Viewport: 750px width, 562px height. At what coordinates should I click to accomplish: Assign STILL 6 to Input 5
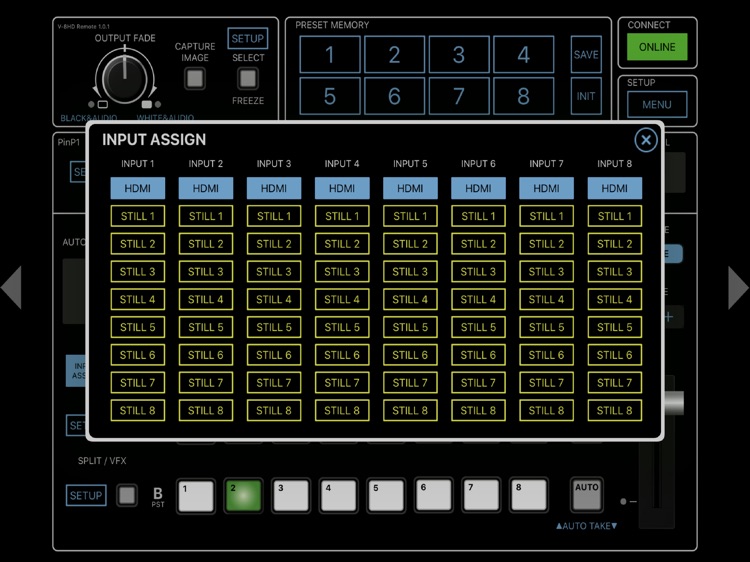410,355
